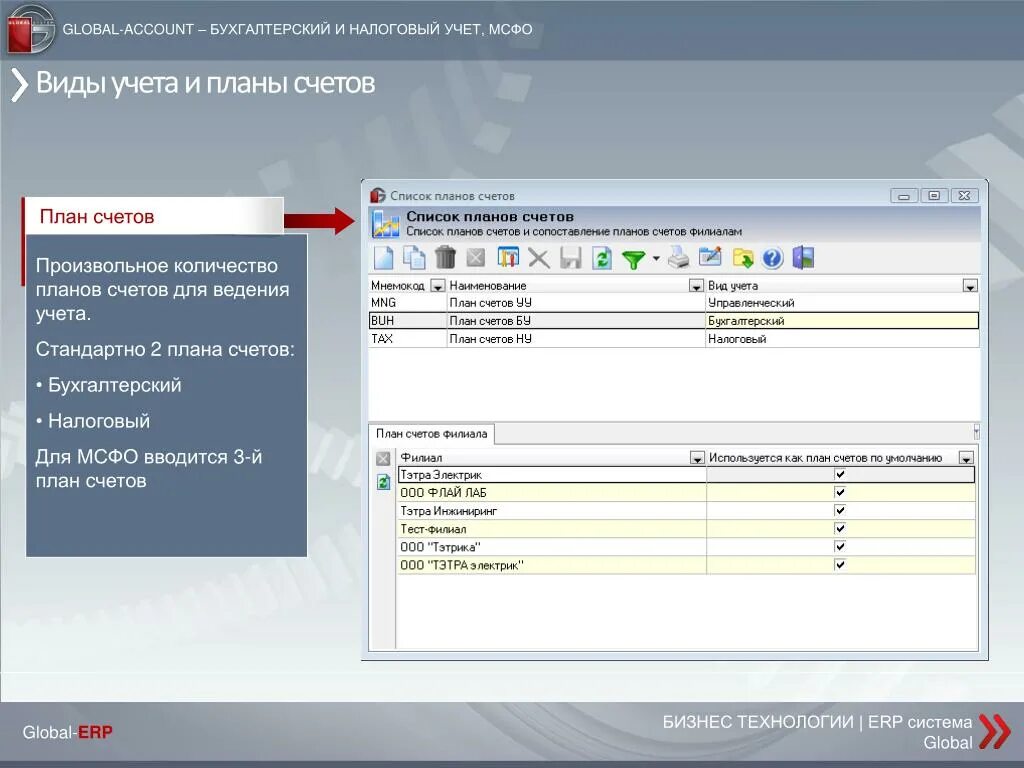Click the floppy disk Save icon

[x=570, y=258]
